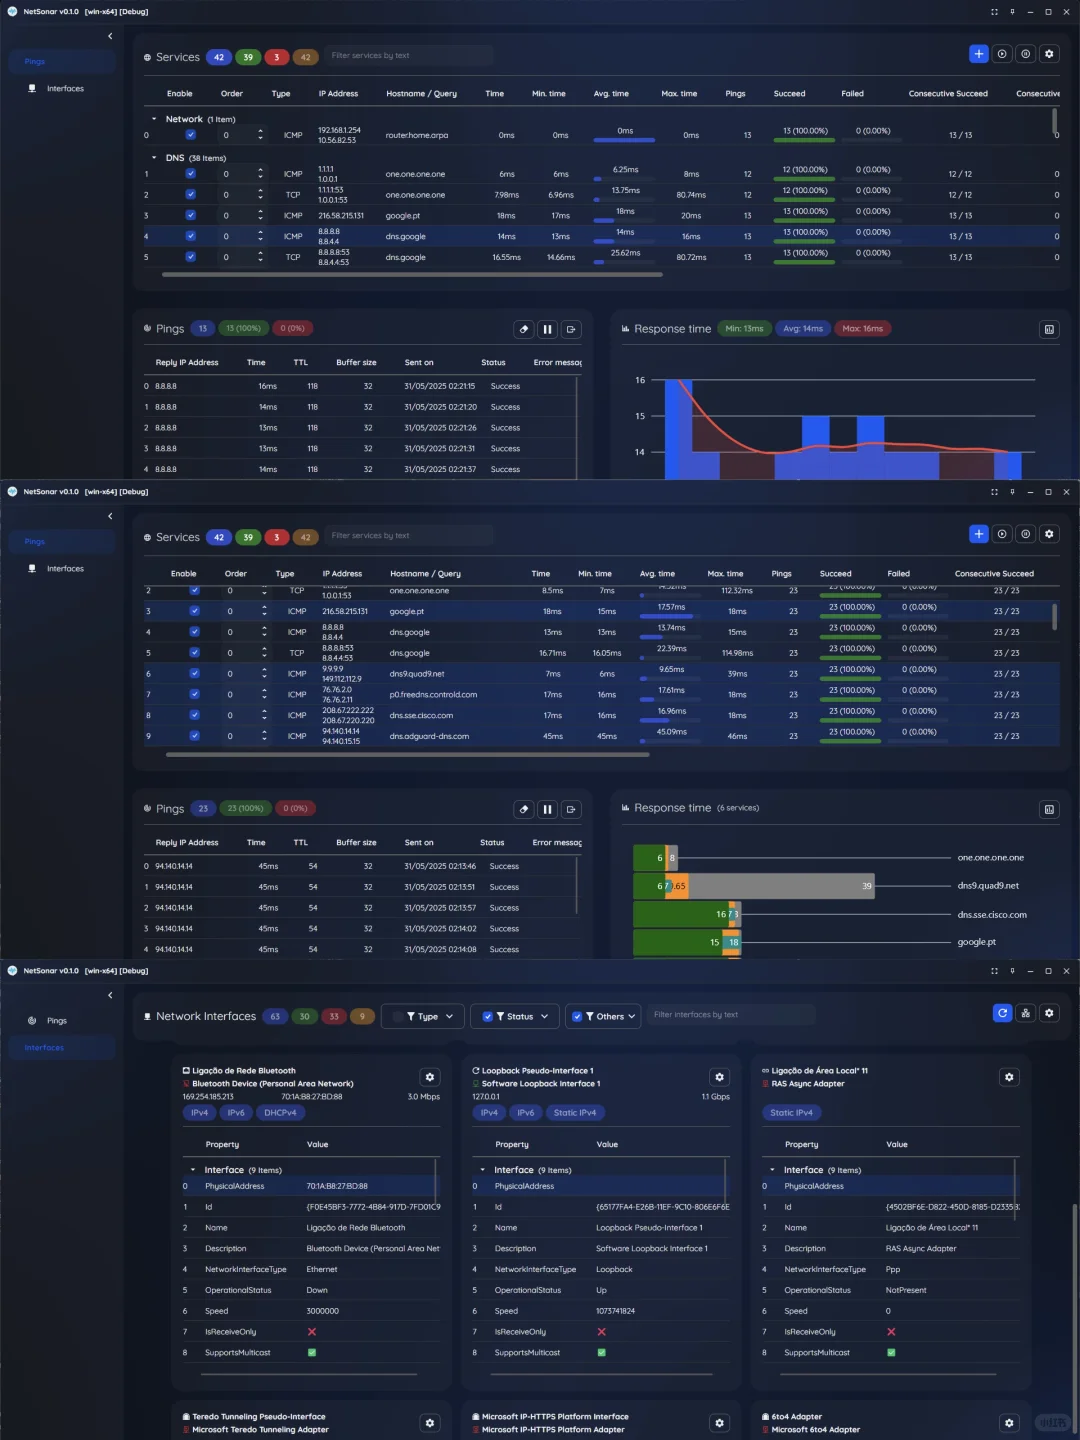The width and height of the screenshot is (1080, 1440).
Task: Toggle Enable checkbox for dns.adguard-dns.com row
Action: tap(194, 736)
